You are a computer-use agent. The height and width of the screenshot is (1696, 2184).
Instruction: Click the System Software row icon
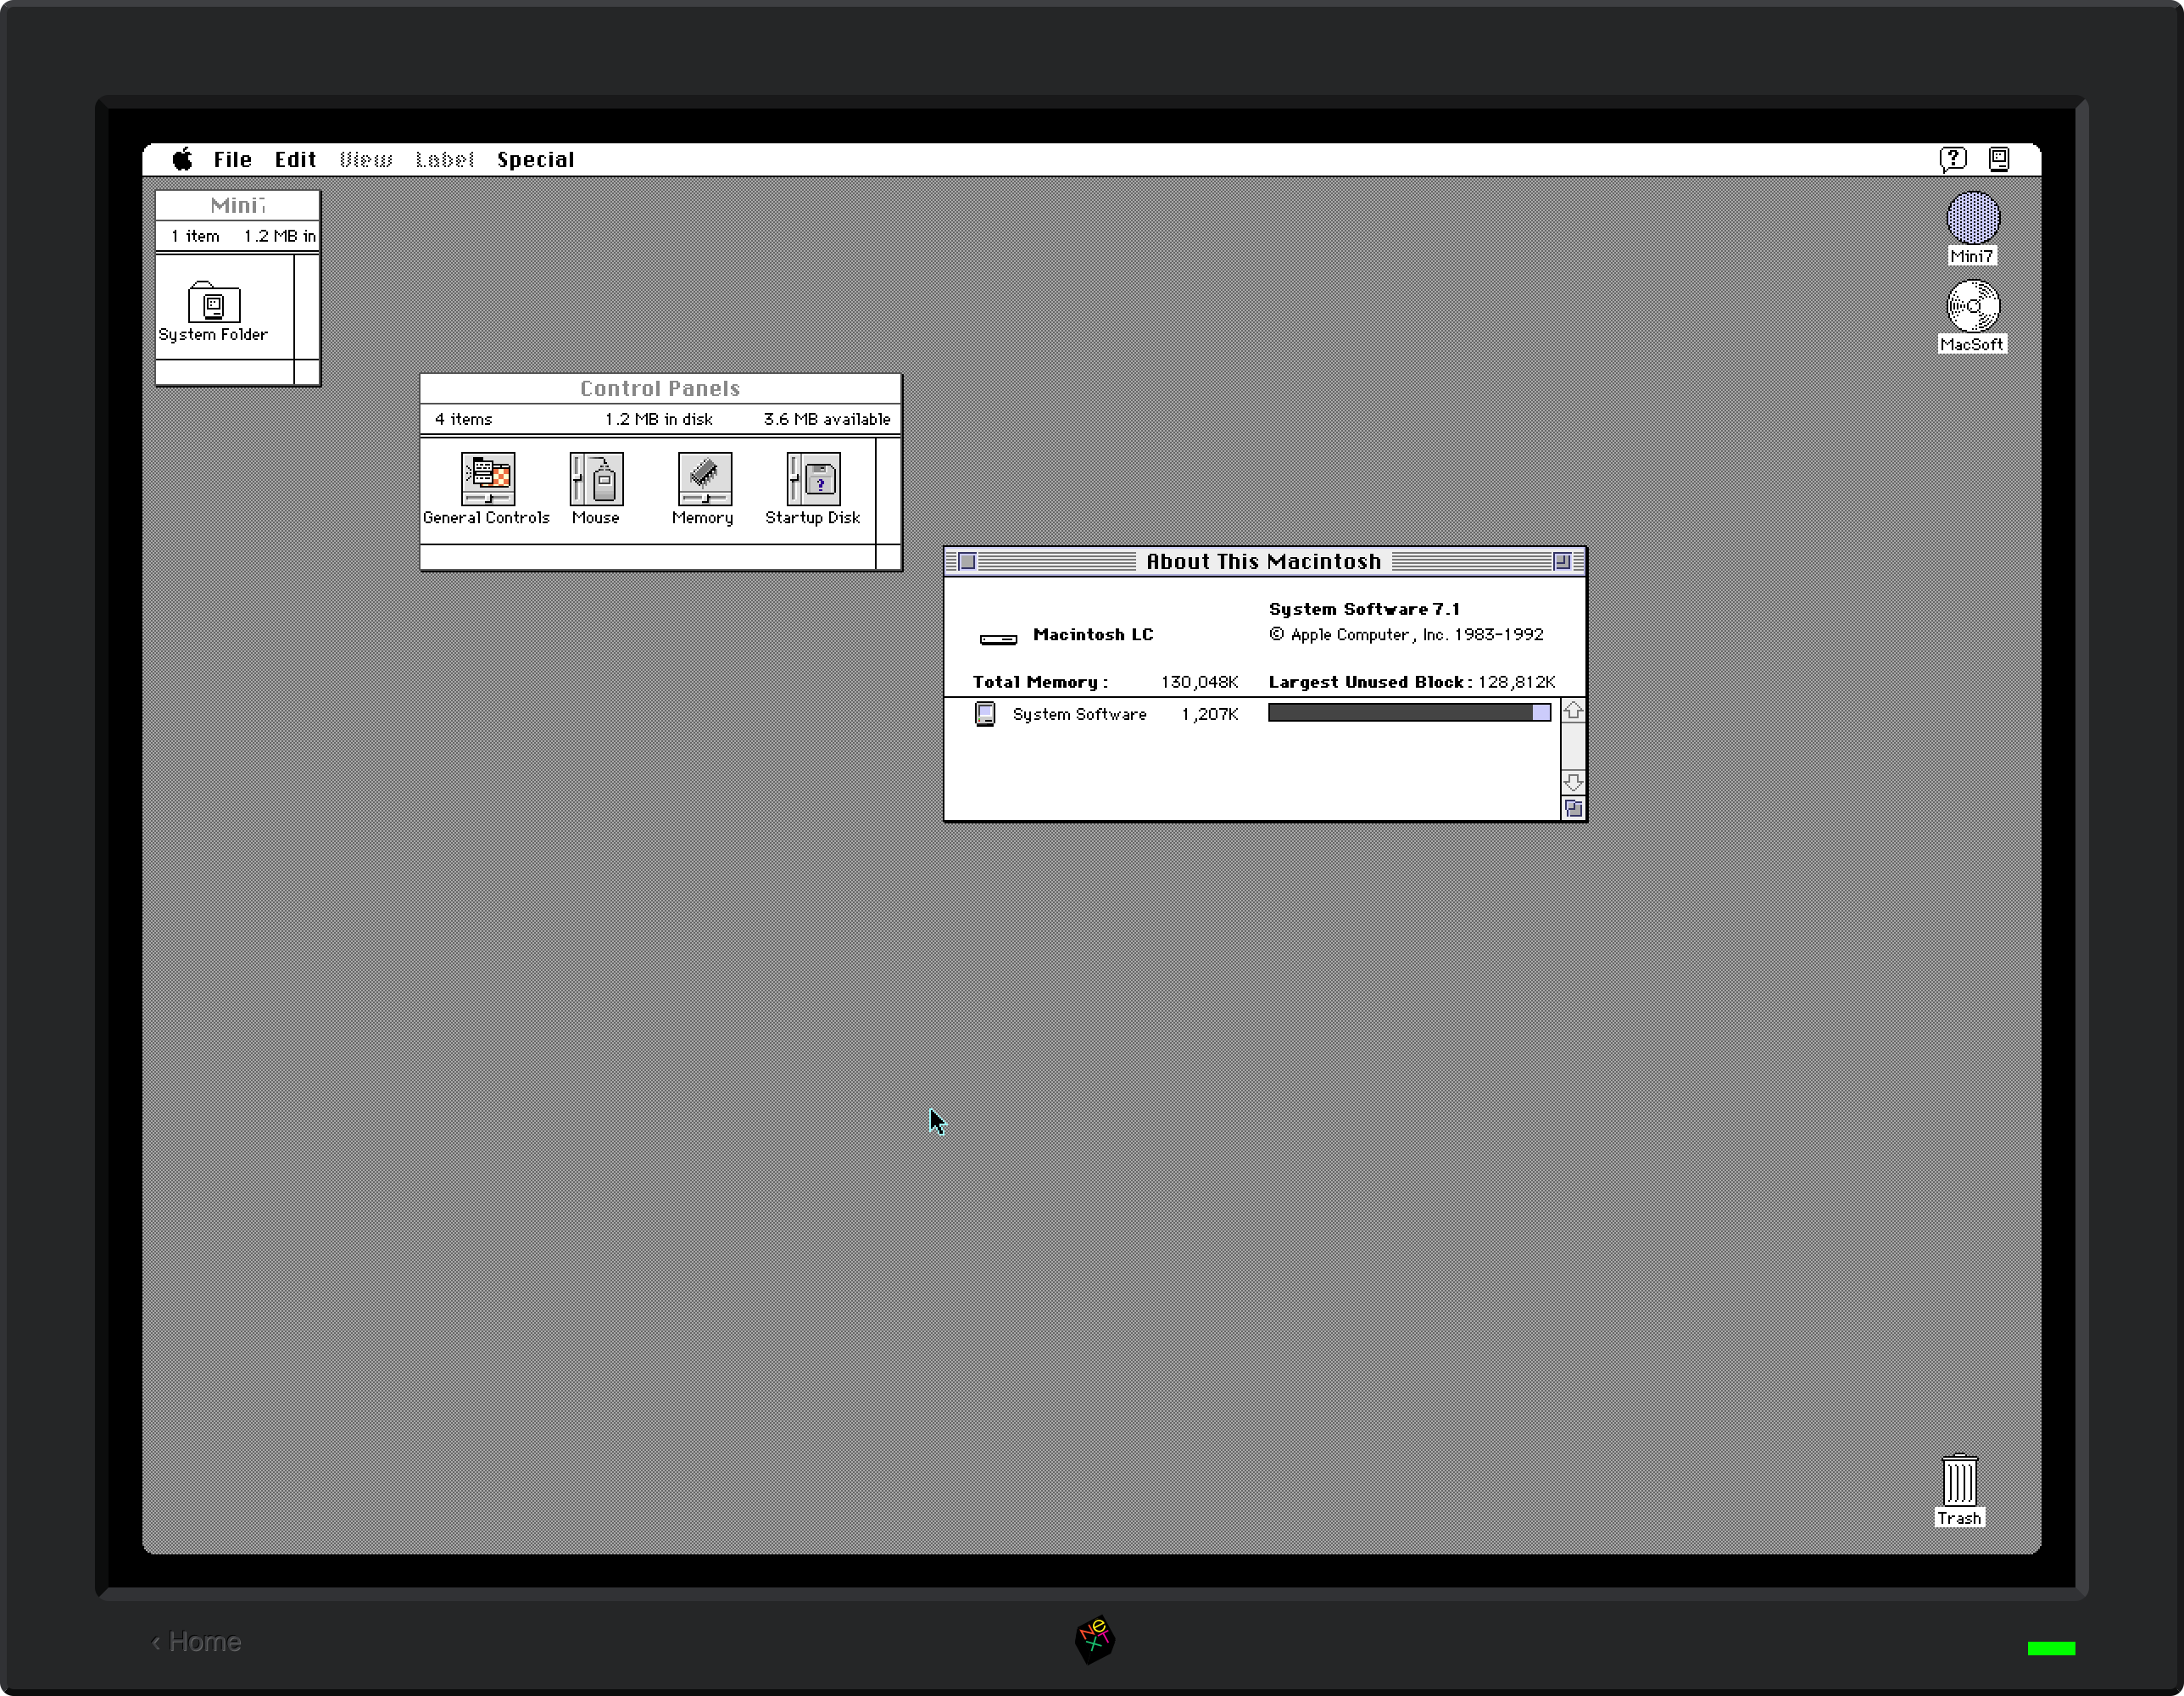(x=985, y=713)
